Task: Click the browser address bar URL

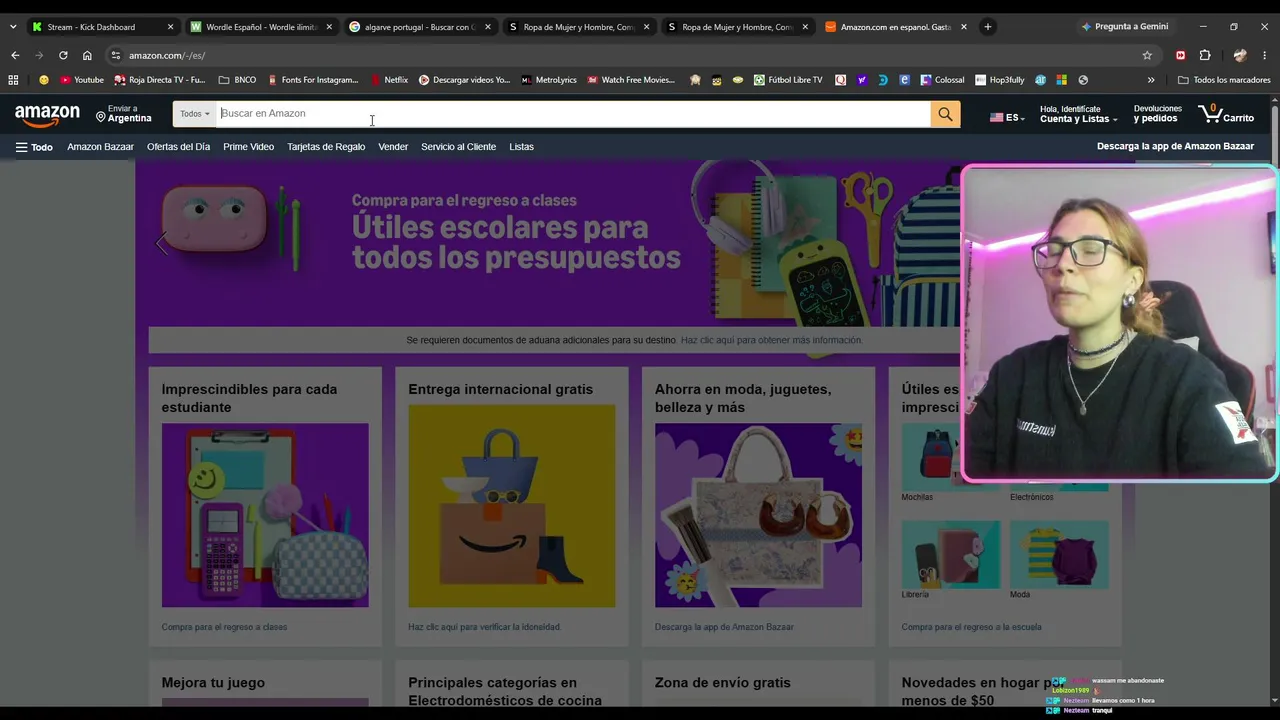Action: point(167,55)
